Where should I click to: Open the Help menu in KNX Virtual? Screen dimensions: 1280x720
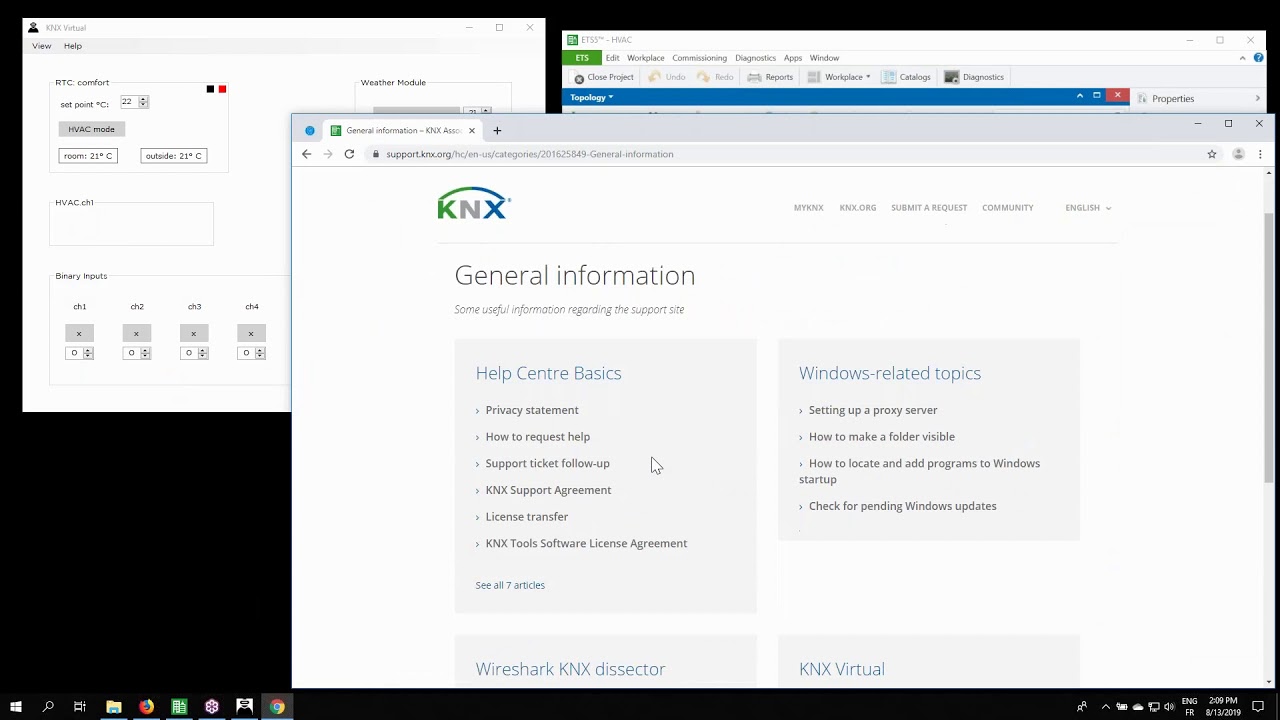tap(73, 46)
